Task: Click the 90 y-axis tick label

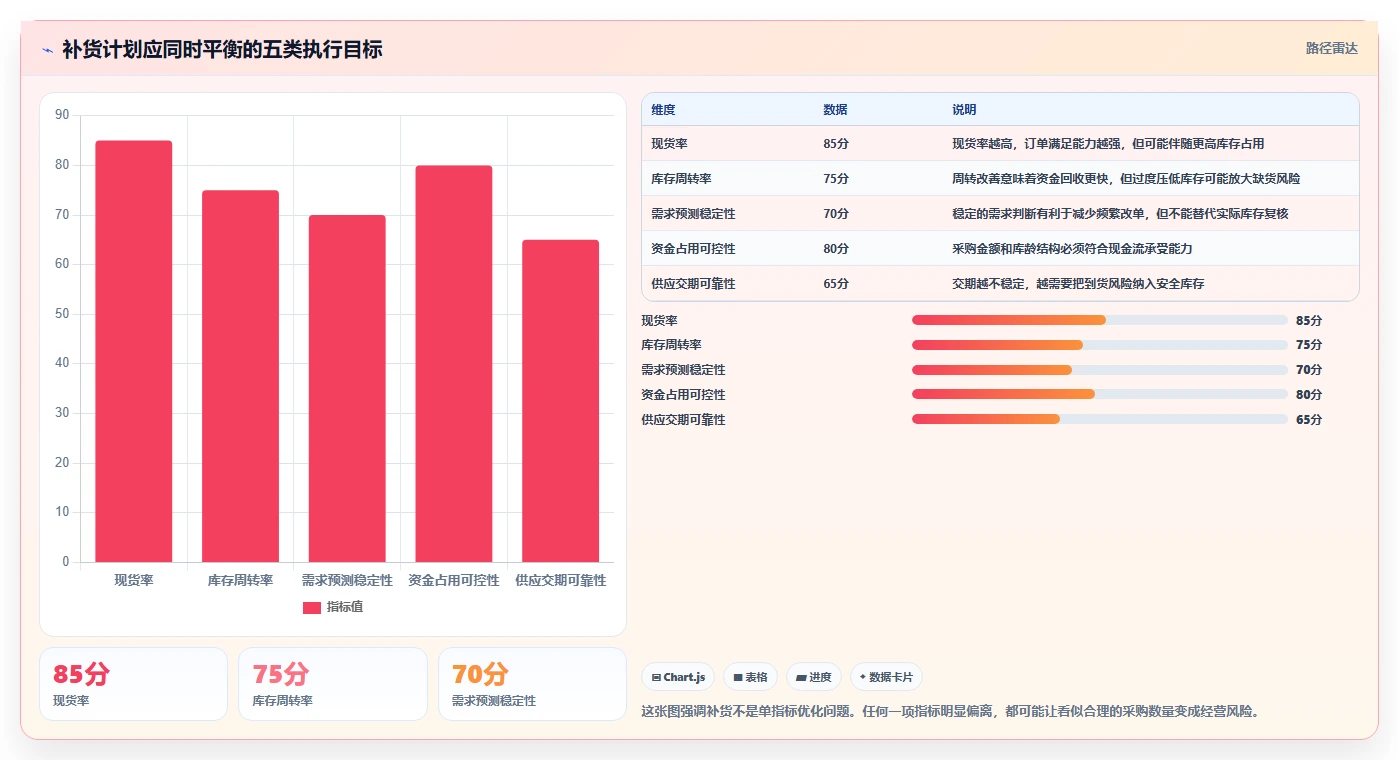Action: 62,115
